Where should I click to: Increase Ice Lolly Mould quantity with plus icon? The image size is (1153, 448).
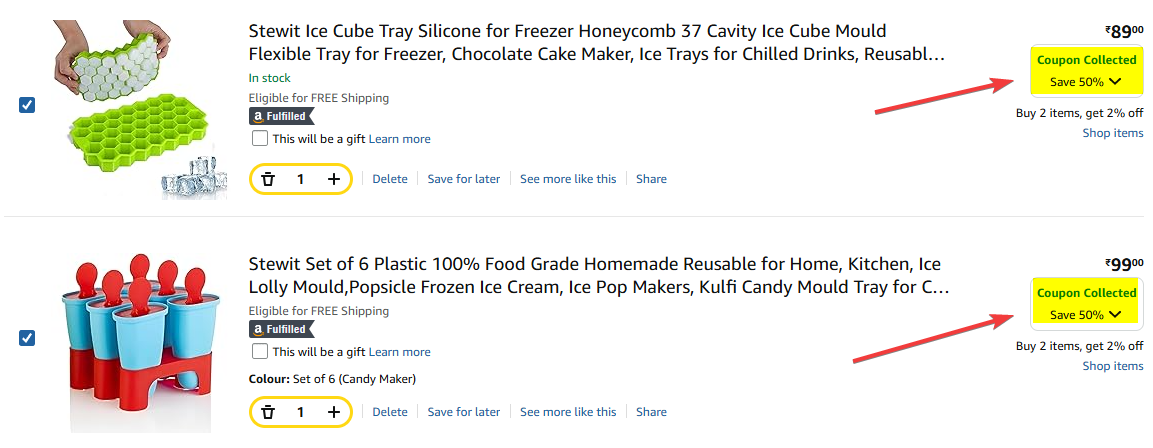click(x=334, y=412)
